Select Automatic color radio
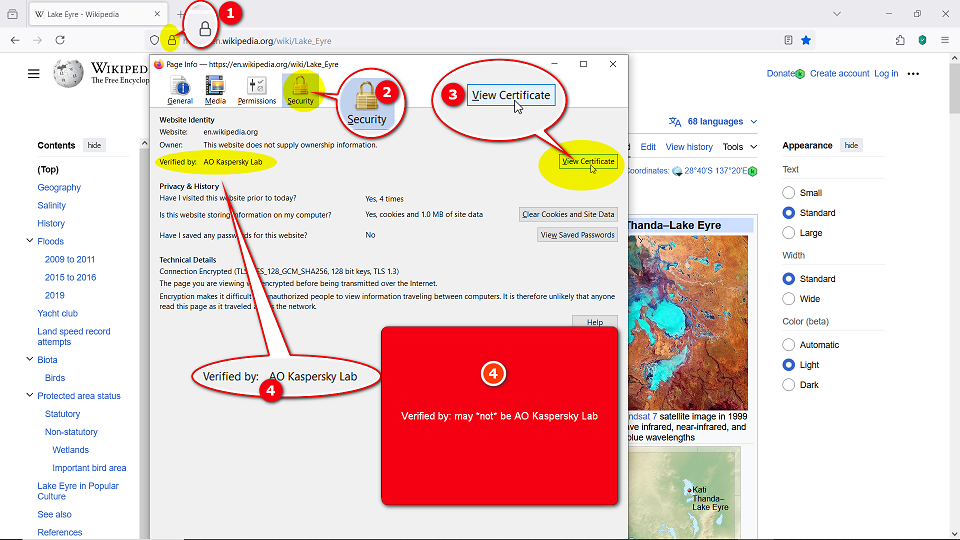The image size is (960, 540). pyautogui.click(x=789, y=345)
